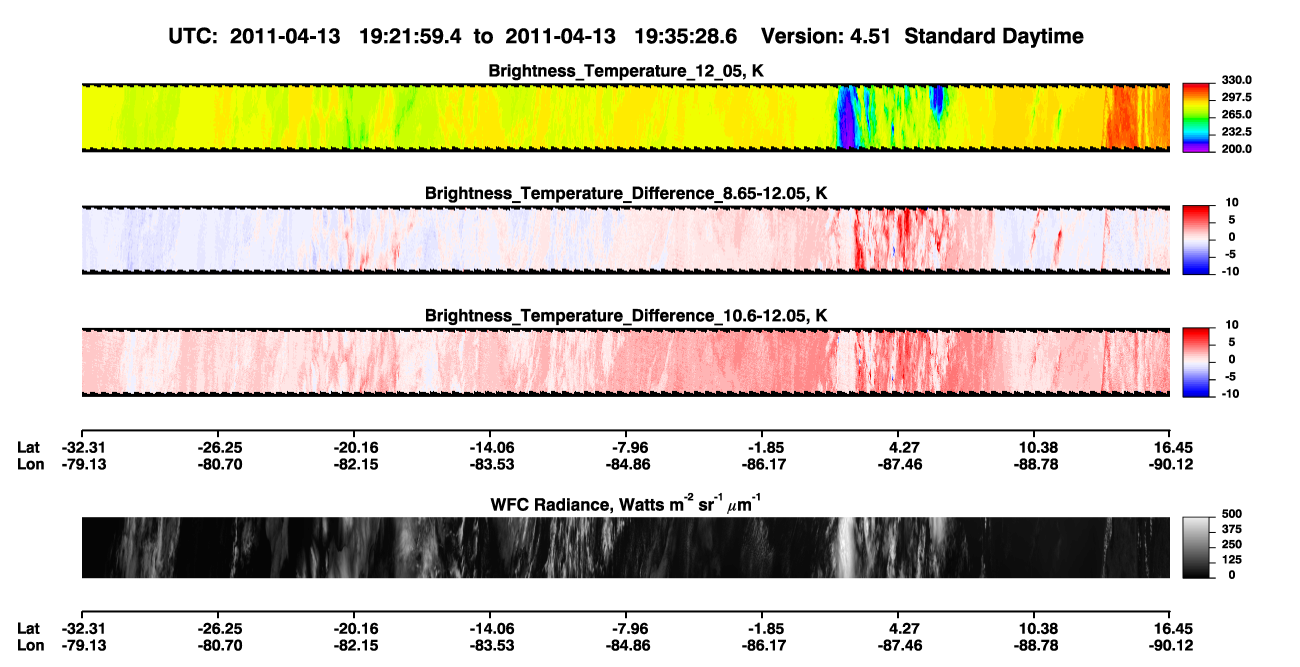Screen dimensions: 1300x667
Task: Click longitude -79.13 on the bottom axis
Action: pyautogui.click(x=82, y=645)
